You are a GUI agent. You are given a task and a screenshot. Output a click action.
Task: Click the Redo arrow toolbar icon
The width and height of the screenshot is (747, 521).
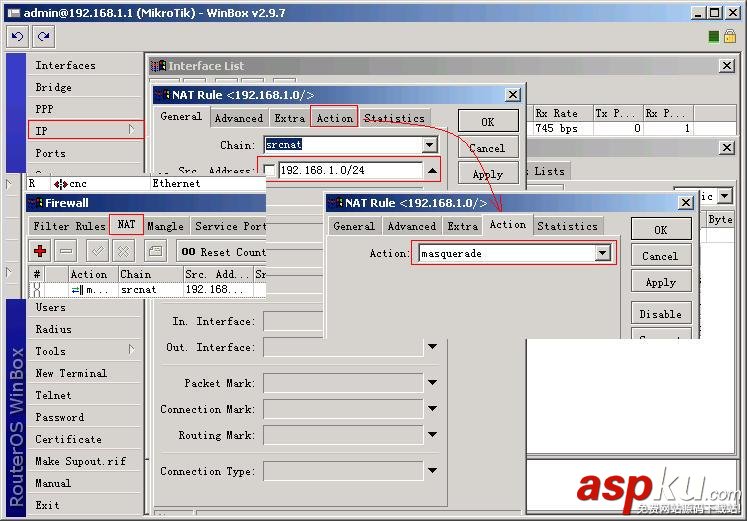pyautogui.click(x=43, y=36)
